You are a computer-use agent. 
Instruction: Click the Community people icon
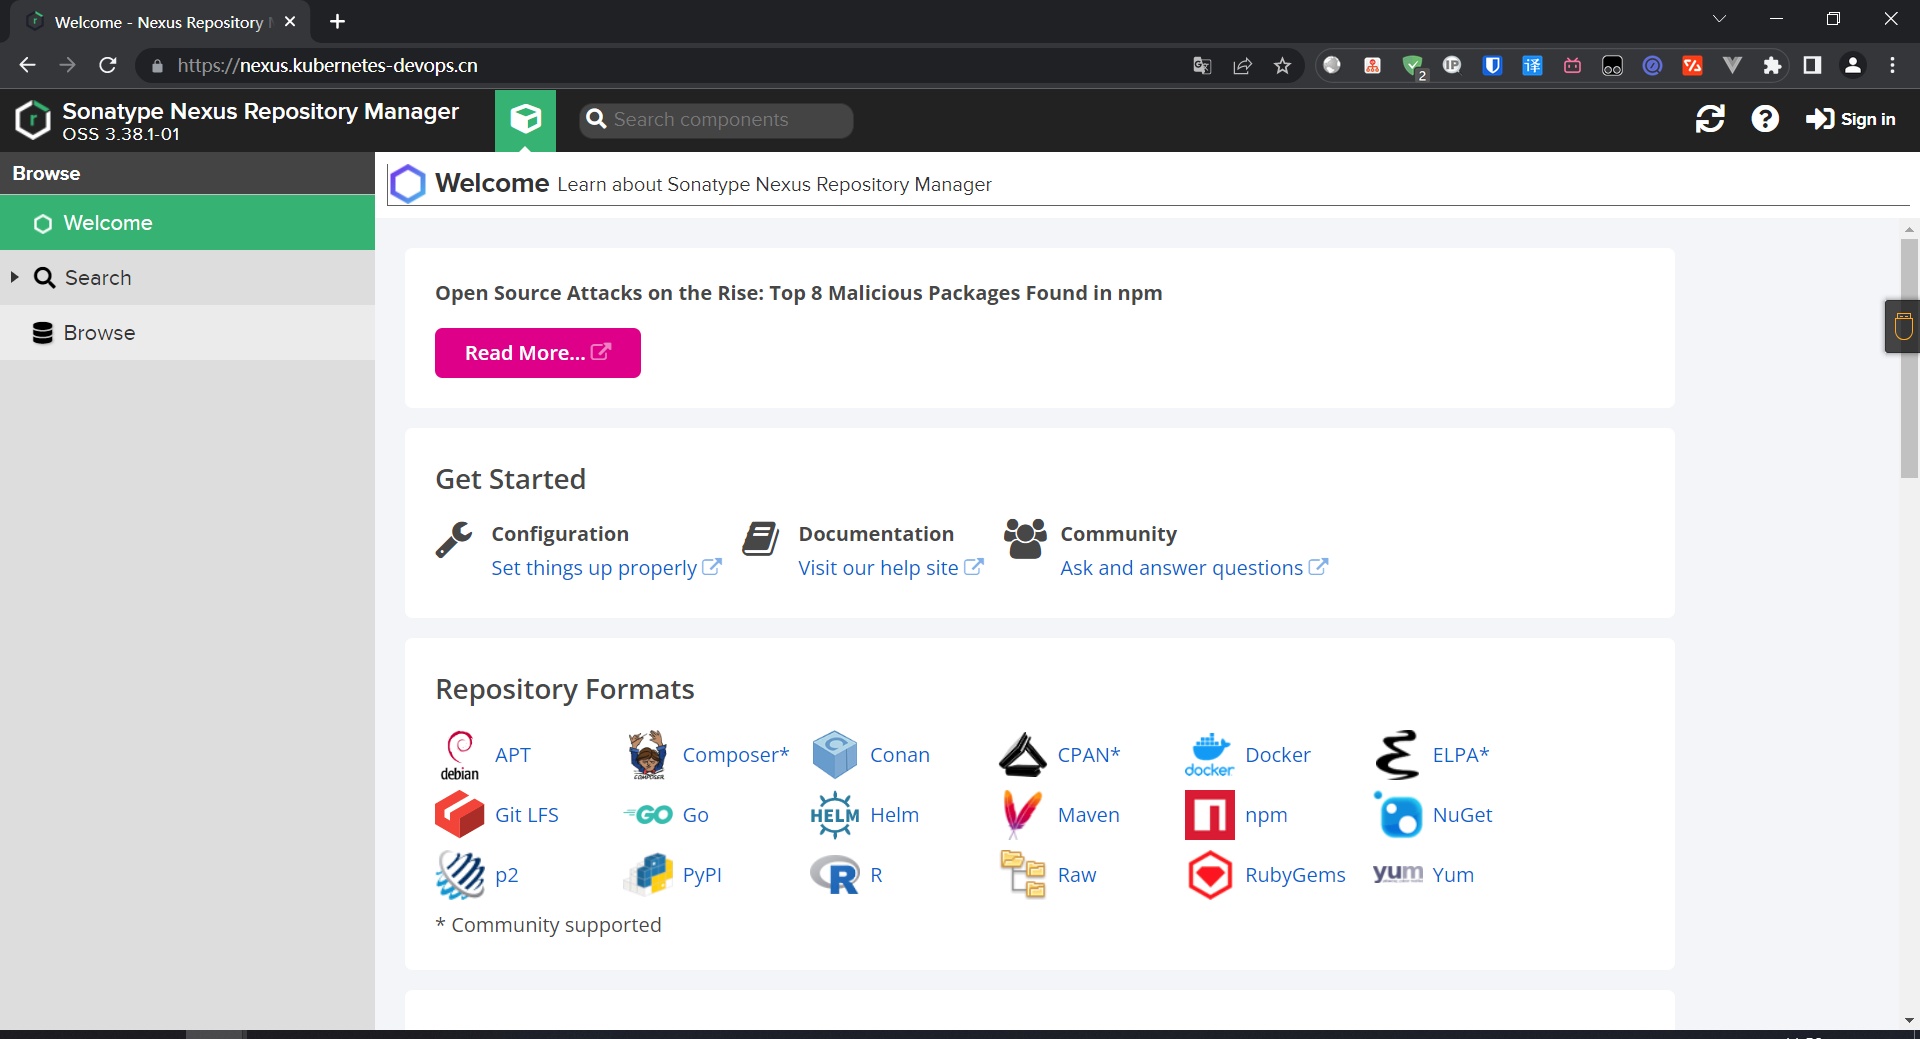tap(1025, 539)
